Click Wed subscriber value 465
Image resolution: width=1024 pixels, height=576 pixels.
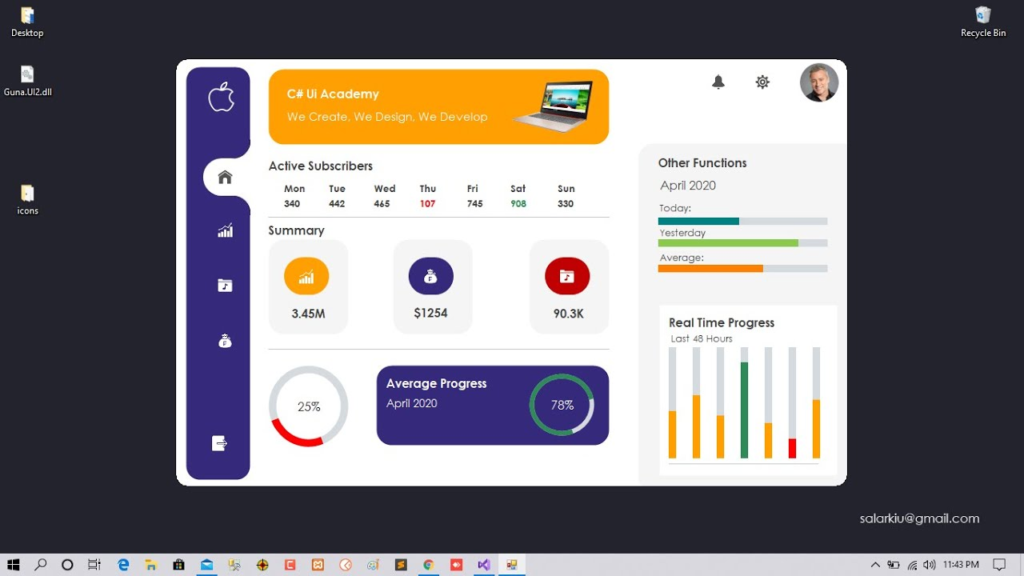tap(382, 204)
